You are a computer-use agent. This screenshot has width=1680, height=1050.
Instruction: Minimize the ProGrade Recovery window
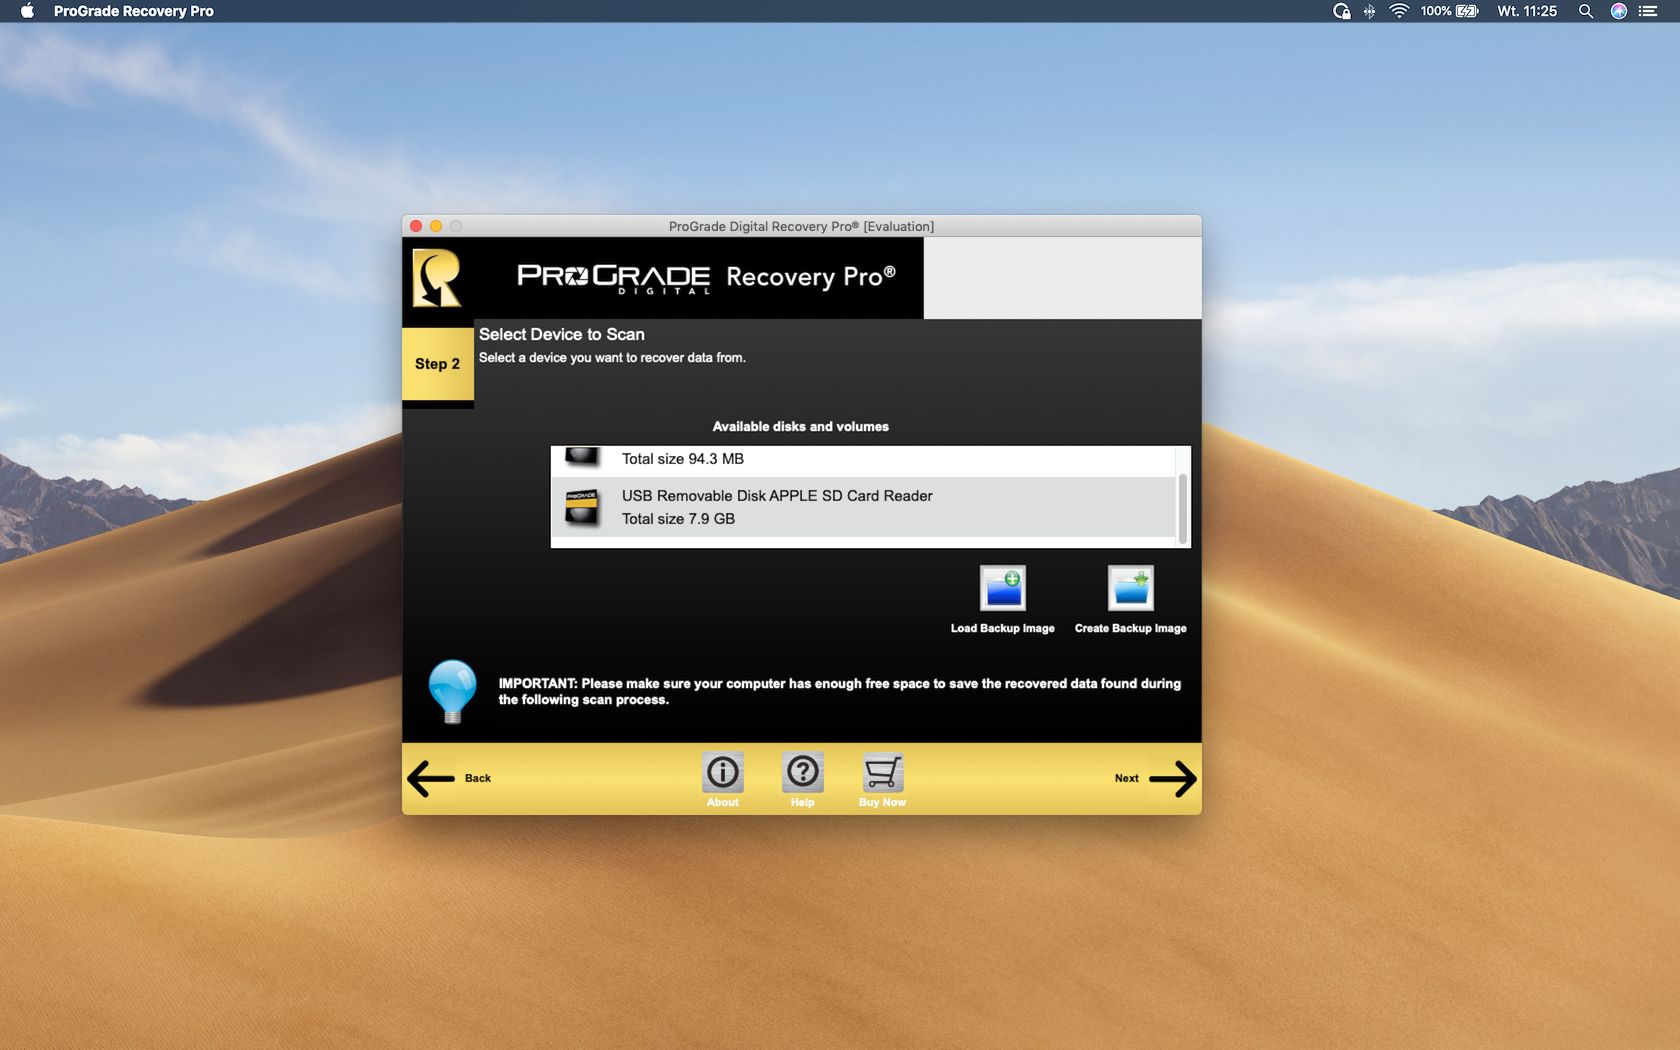coord(436,226)
